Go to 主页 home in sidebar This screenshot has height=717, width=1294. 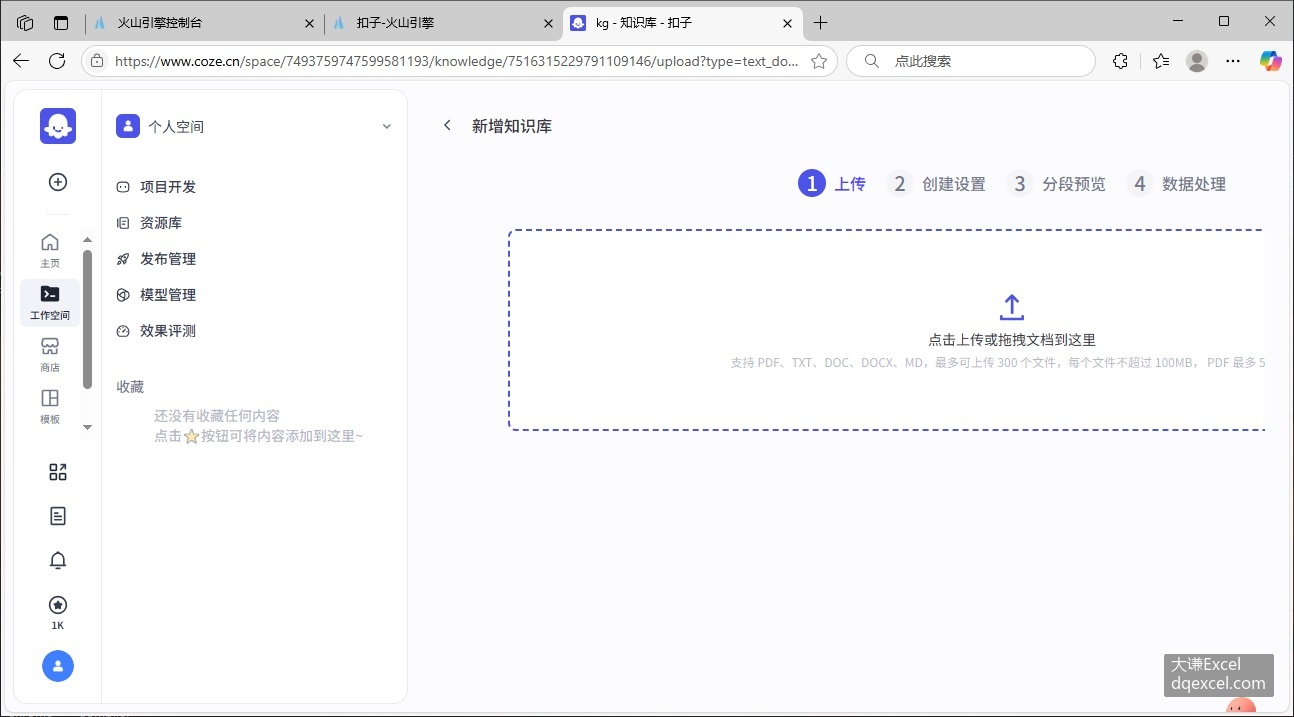point(50,250)
